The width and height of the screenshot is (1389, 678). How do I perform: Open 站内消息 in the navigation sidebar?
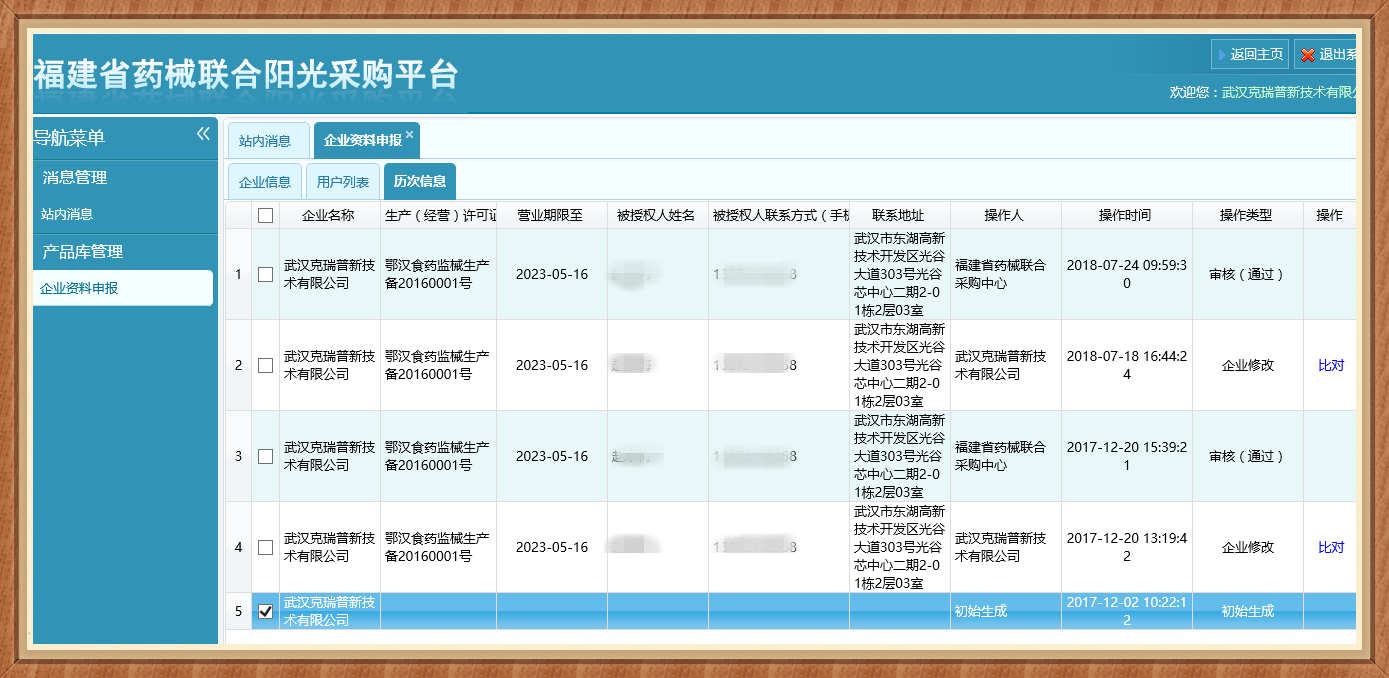pyautogui.click(x=67, y=214)
